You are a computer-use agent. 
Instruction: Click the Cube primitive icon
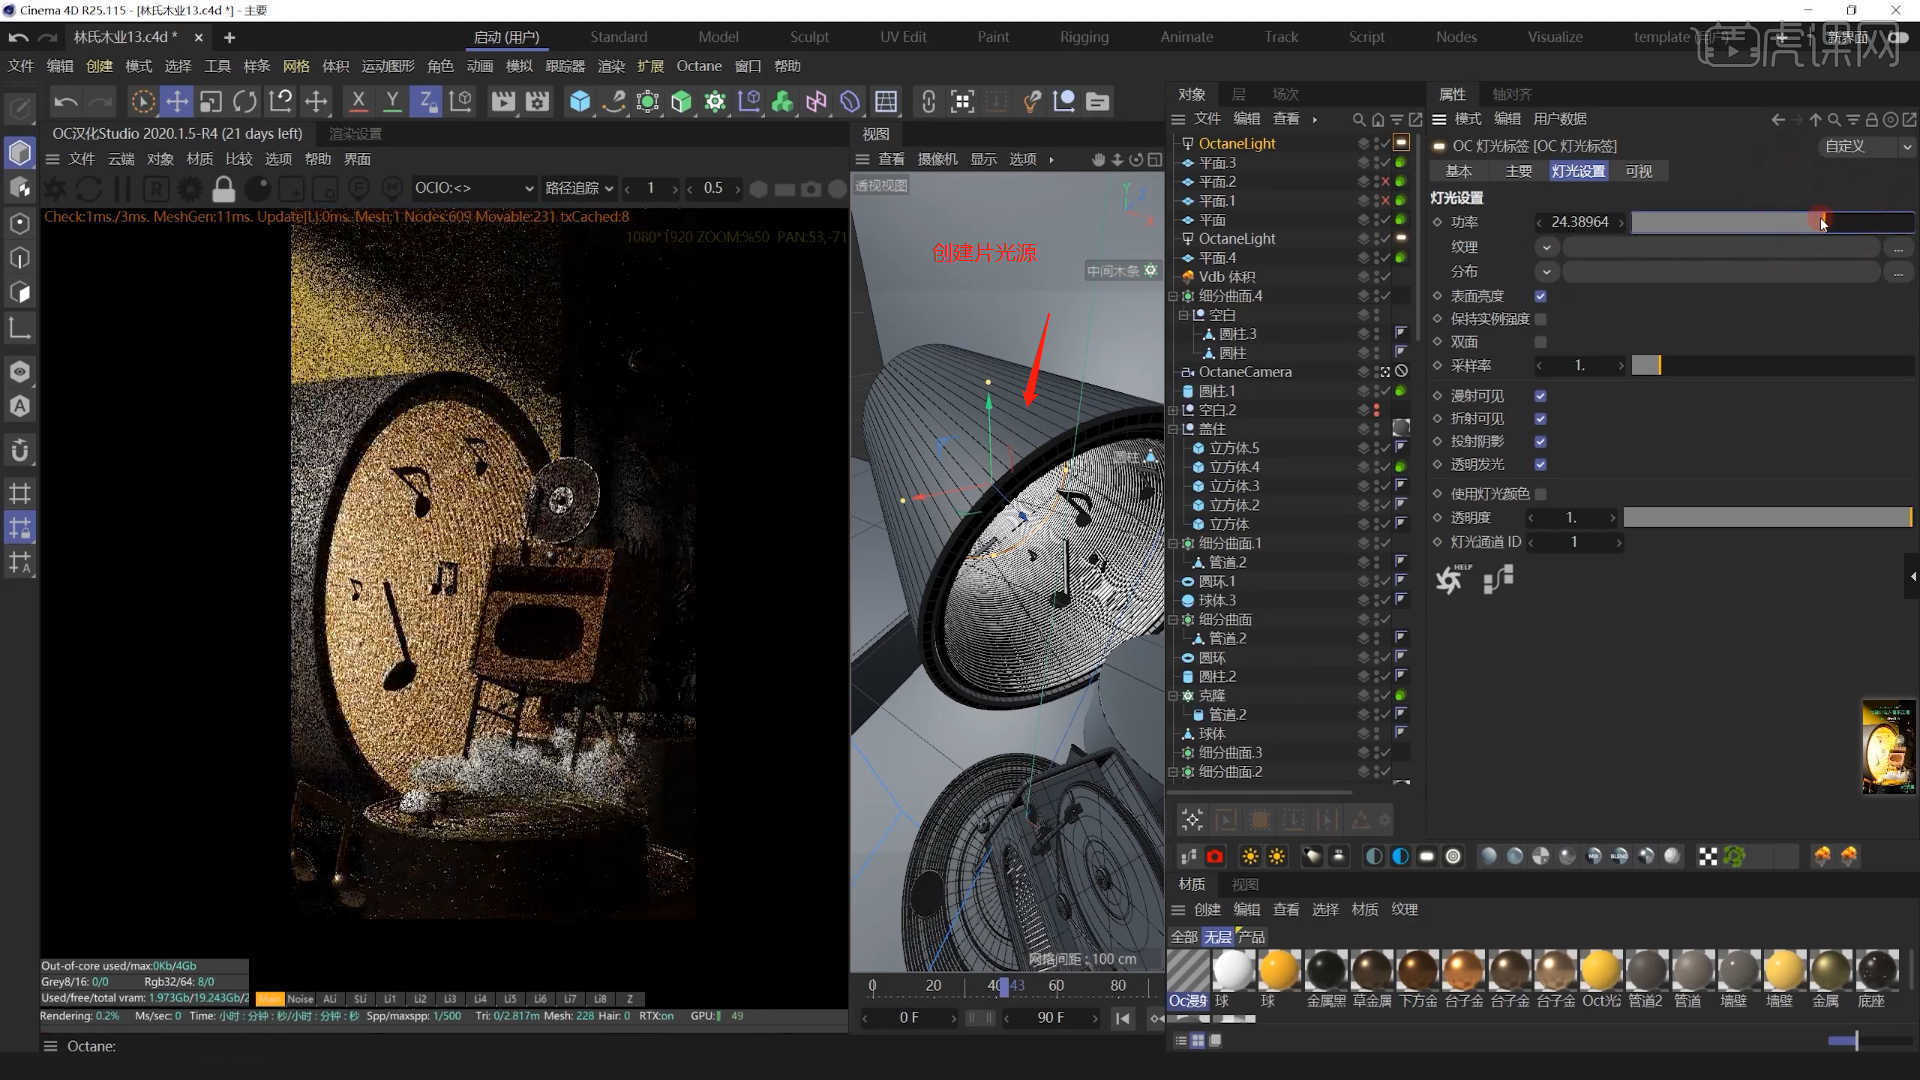580,101
